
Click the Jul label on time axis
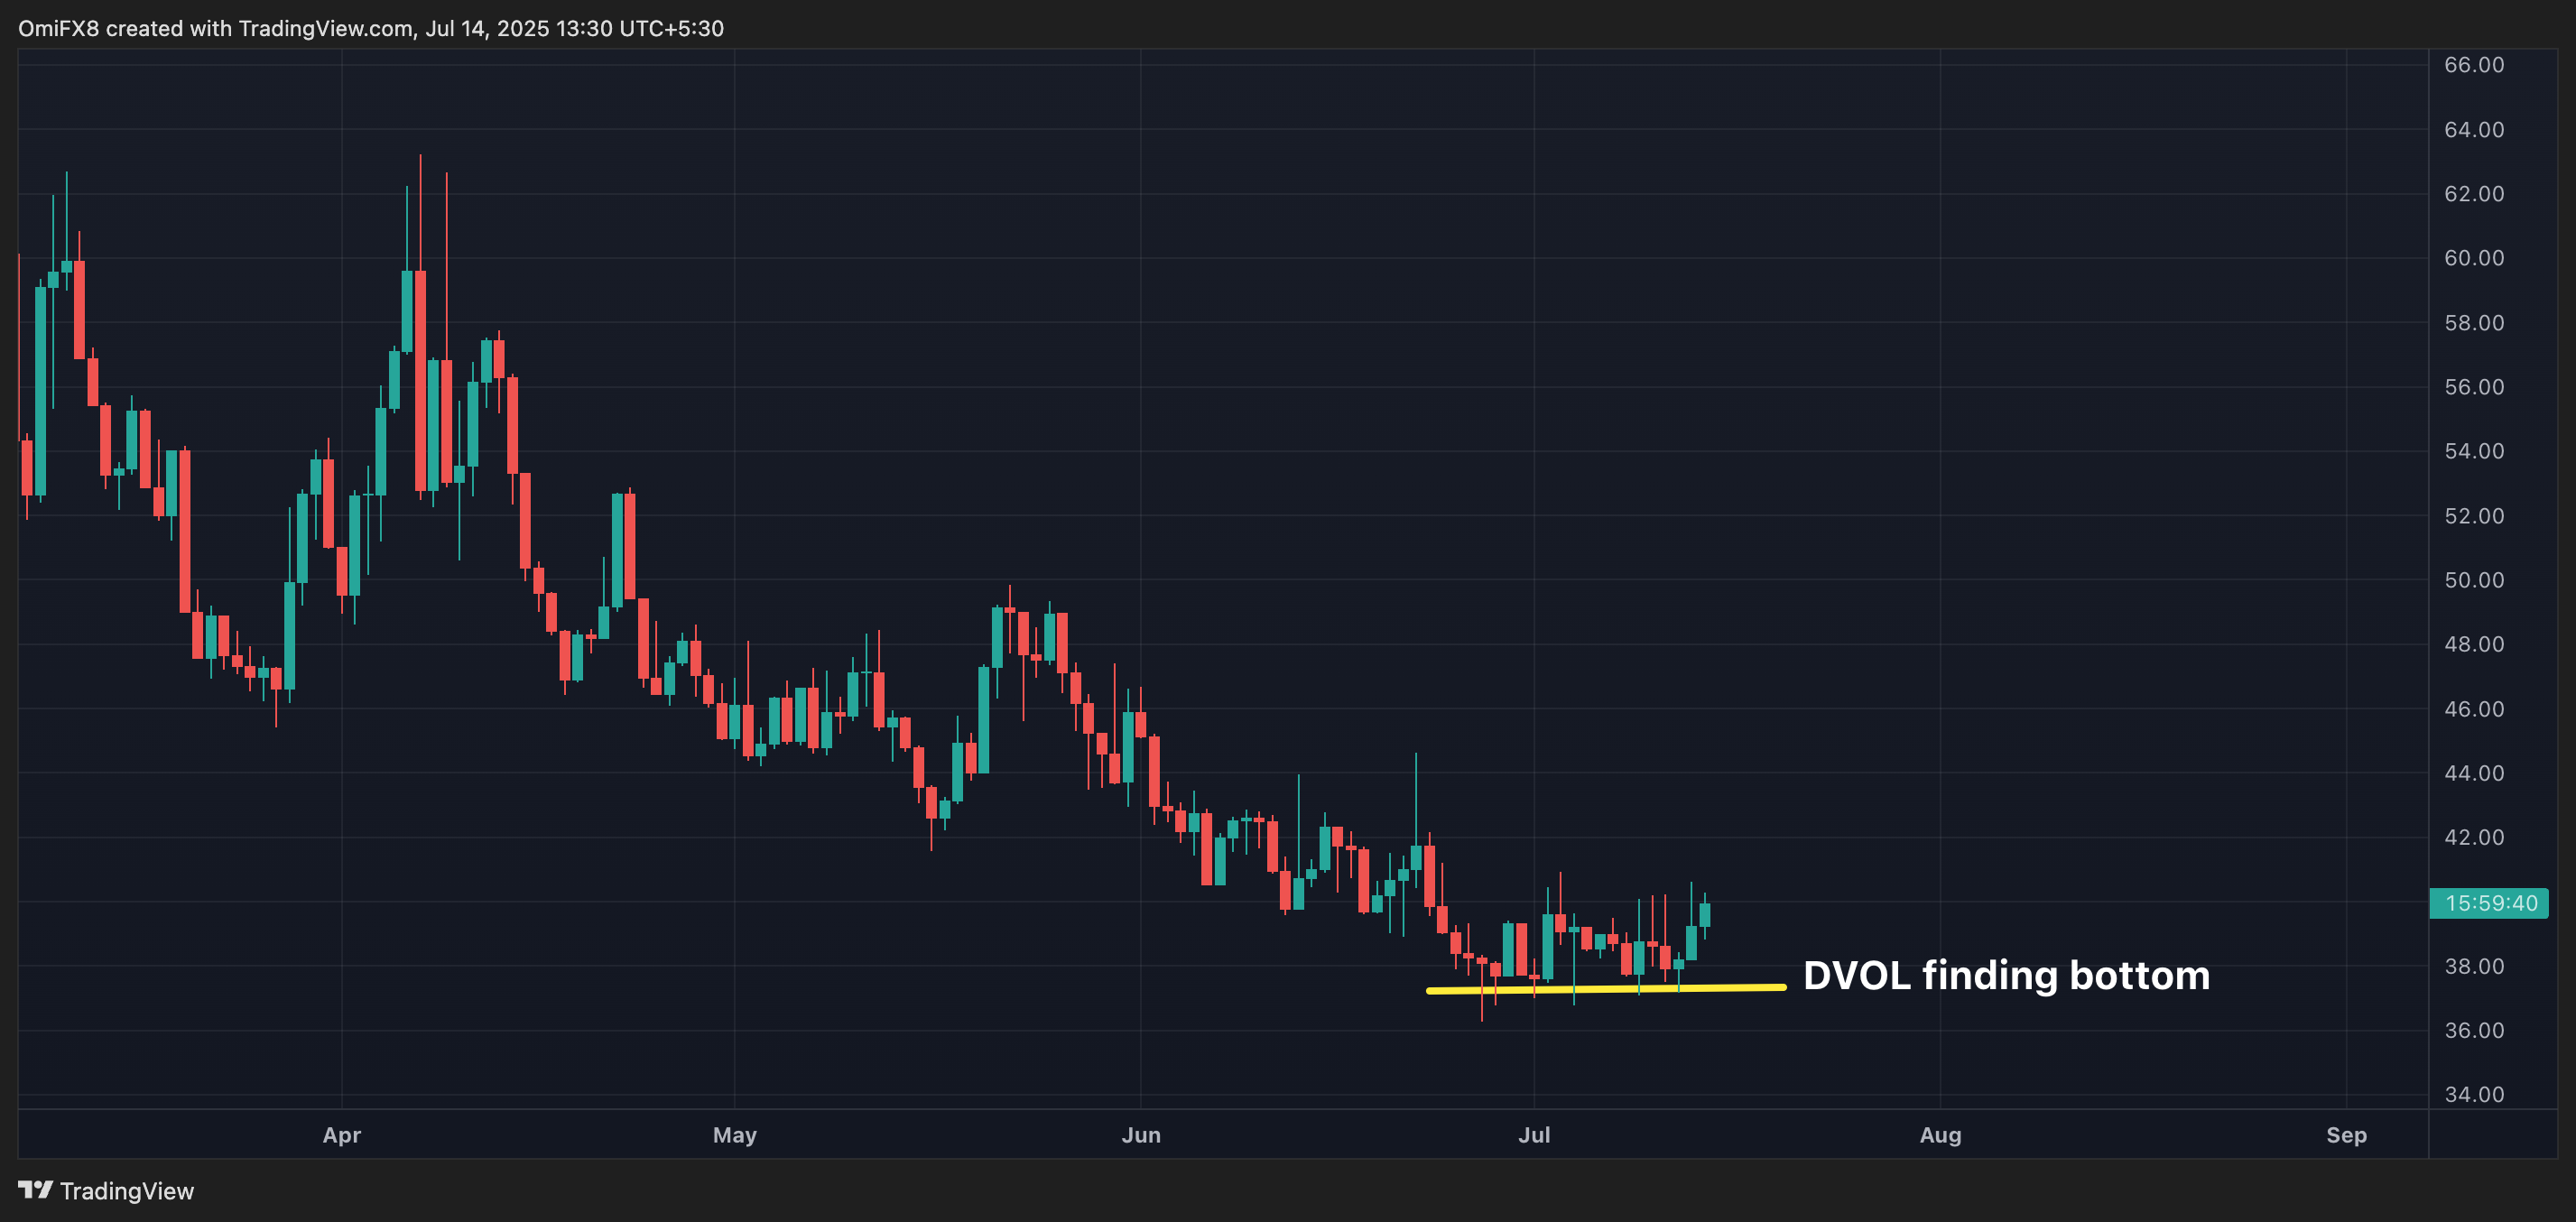point(1534,1135)
